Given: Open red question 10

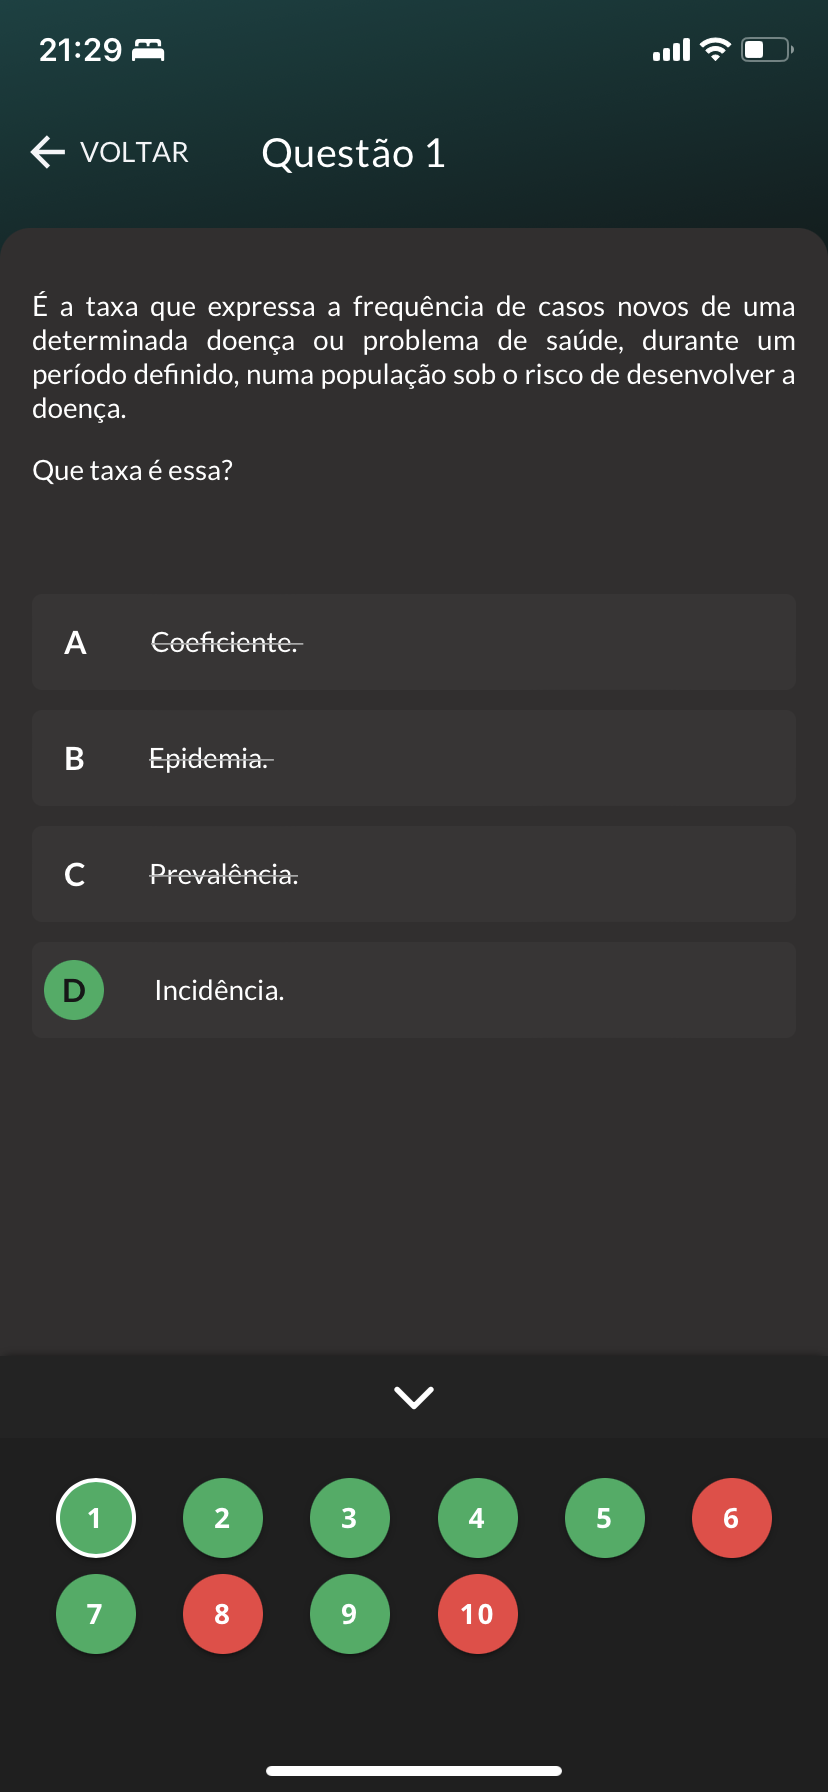Looking at the screenshot, I should point(477,1614).
